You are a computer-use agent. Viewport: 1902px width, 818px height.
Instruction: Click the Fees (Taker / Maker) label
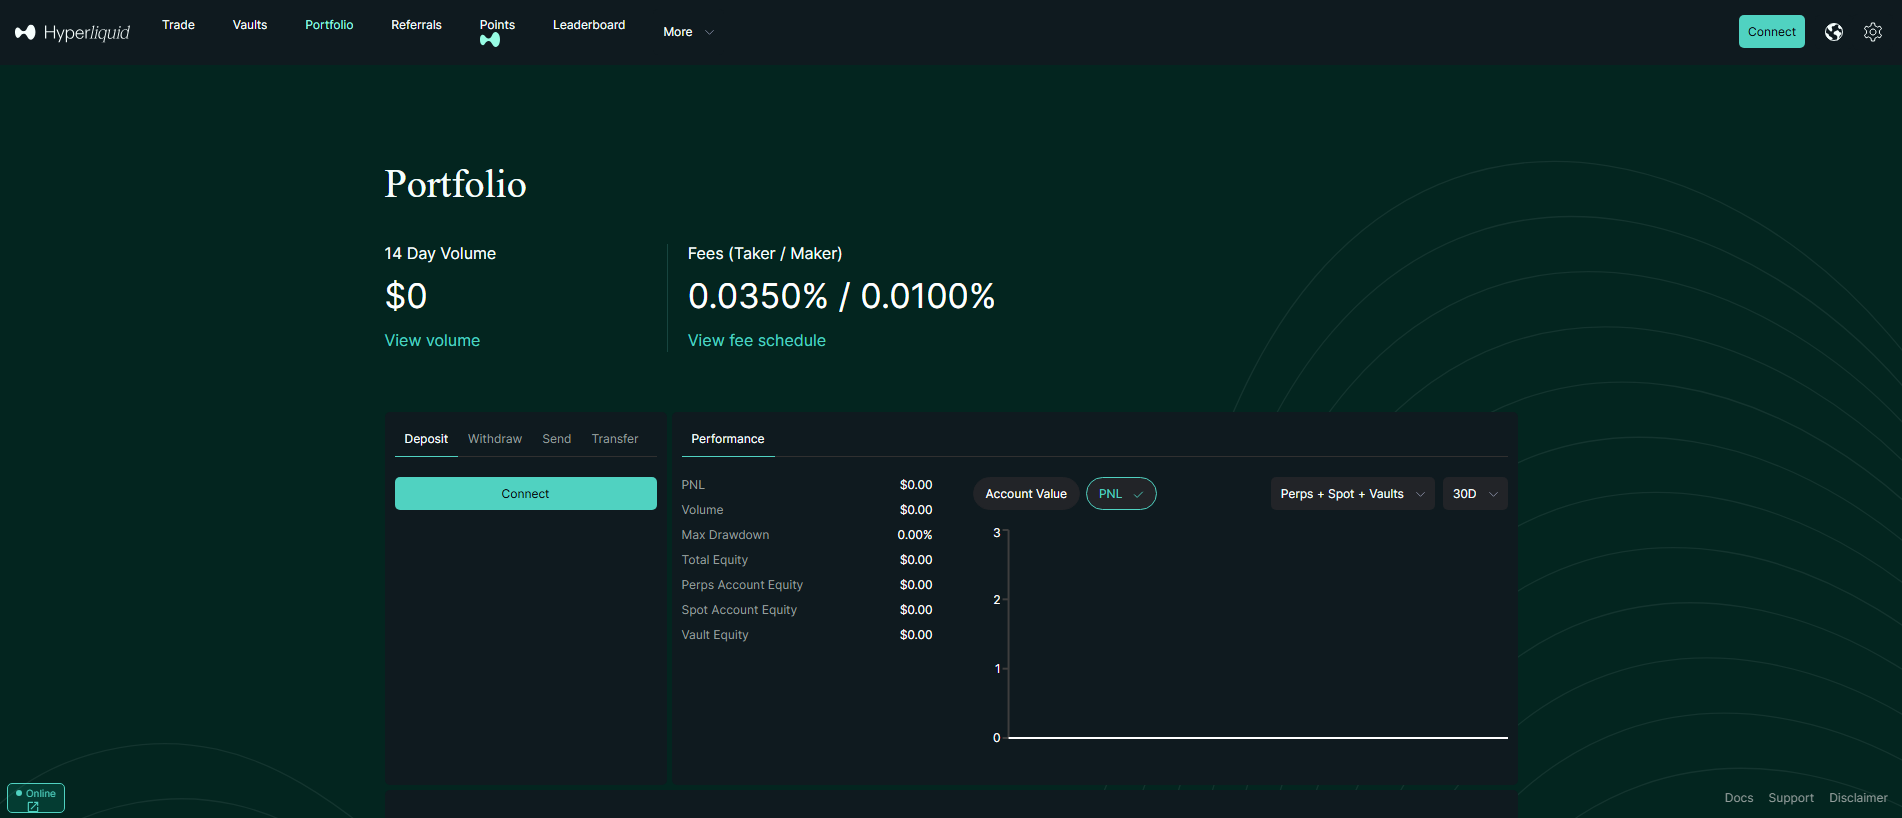pos(765,254)
